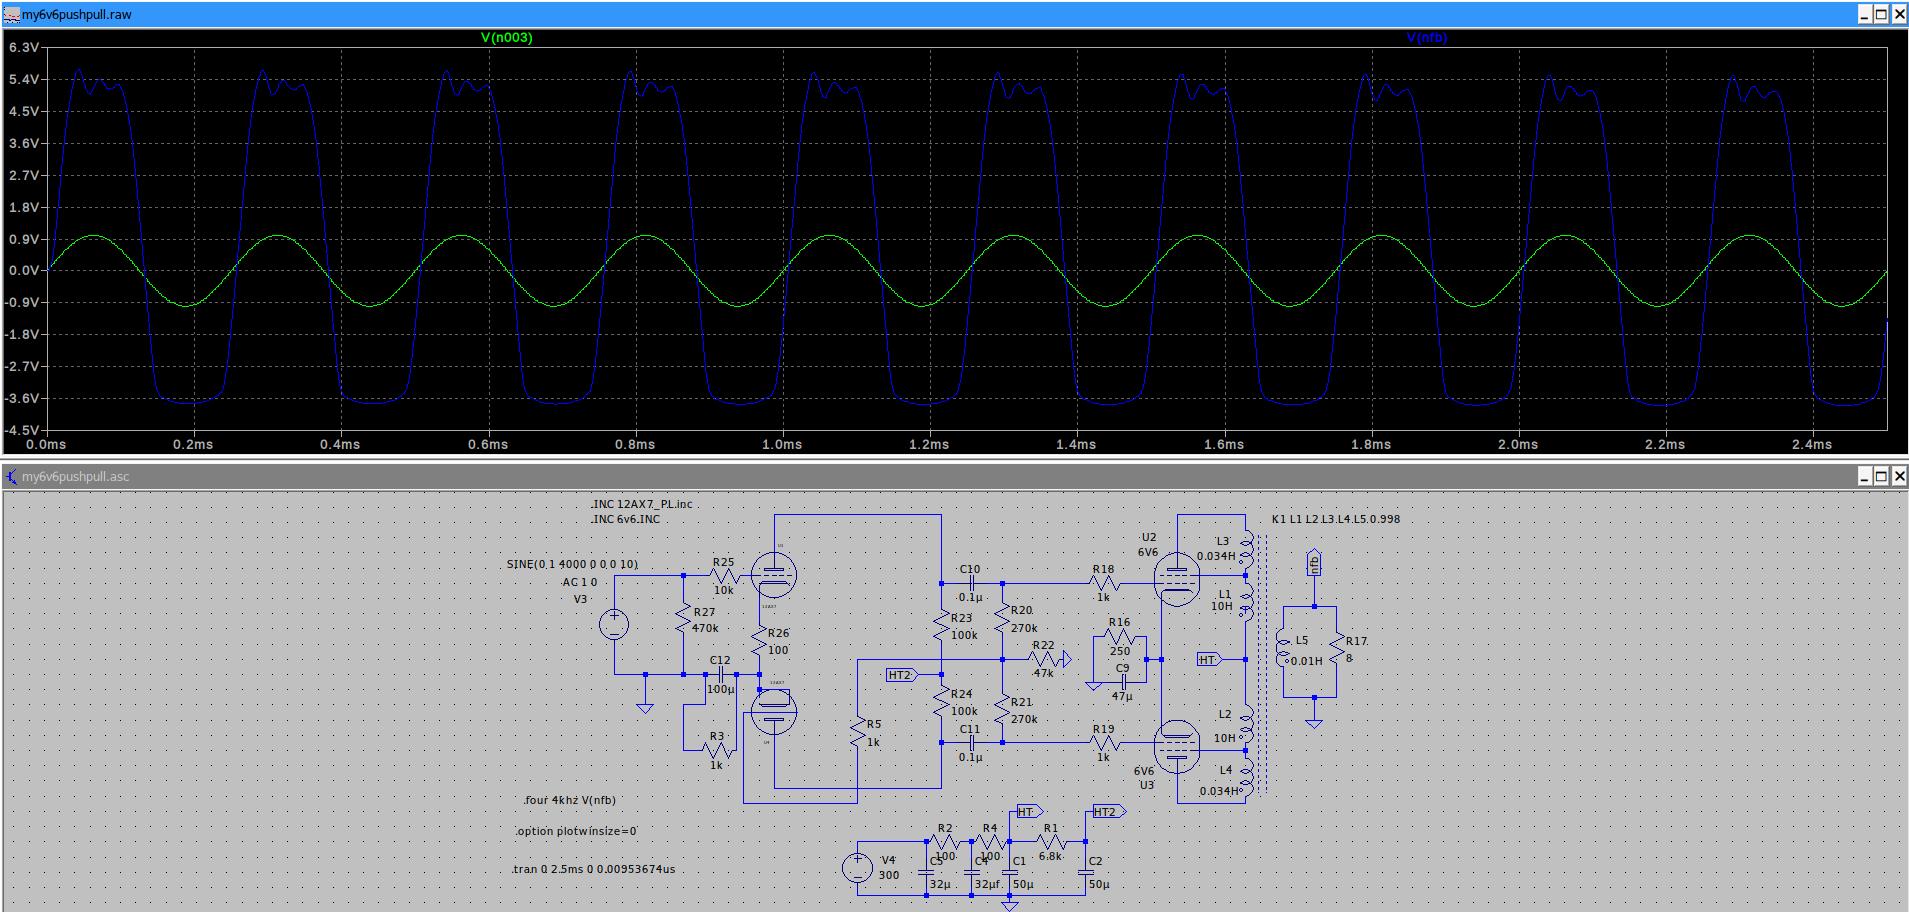Select inductor L3 0.034H winding
The width and height of the screenshot is (1909, 912).
(x=1246, y=551)
